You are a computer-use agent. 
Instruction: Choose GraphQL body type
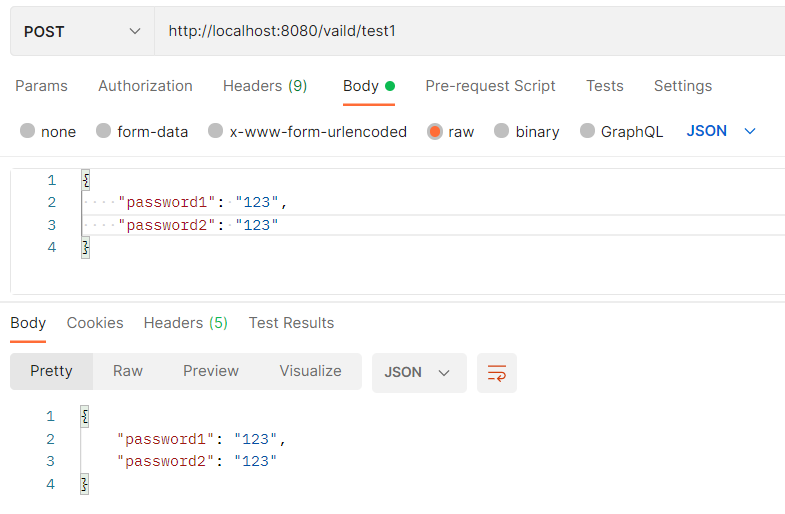tap(588, 131)
